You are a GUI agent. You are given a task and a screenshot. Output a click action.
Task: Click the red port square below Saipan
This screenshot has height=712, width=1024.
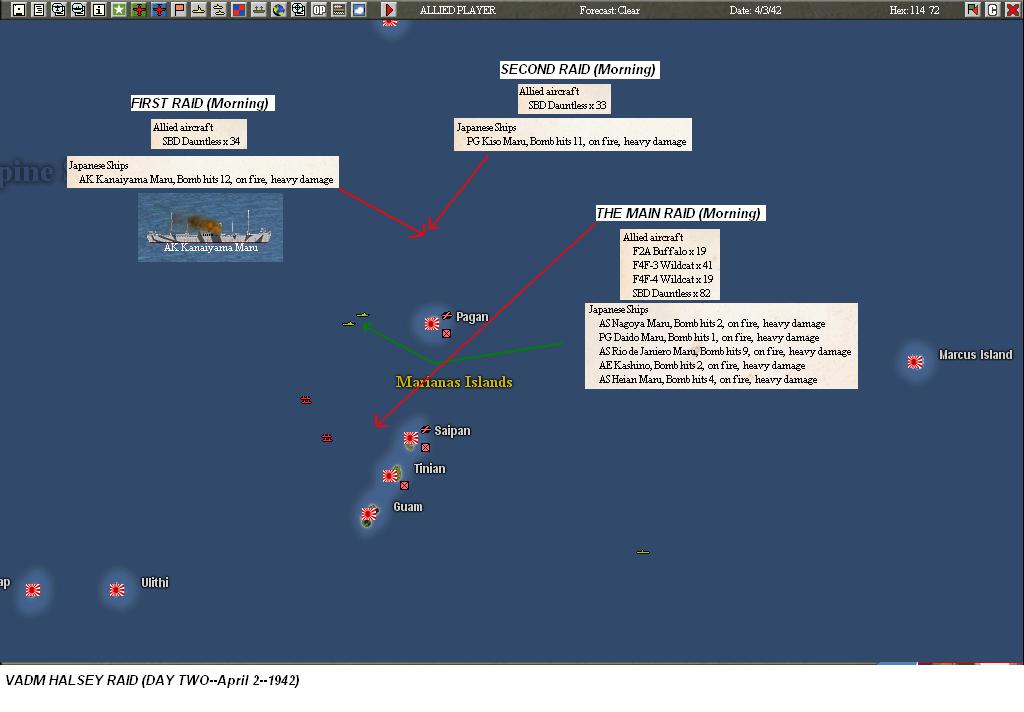(425, 447)
